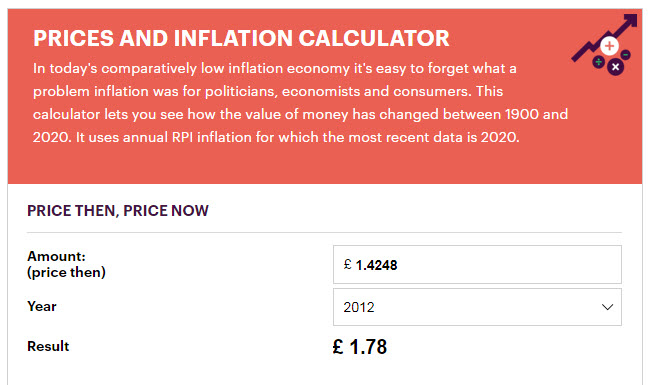
Task: Click the white plus circle icon
Action: (609, 46)
